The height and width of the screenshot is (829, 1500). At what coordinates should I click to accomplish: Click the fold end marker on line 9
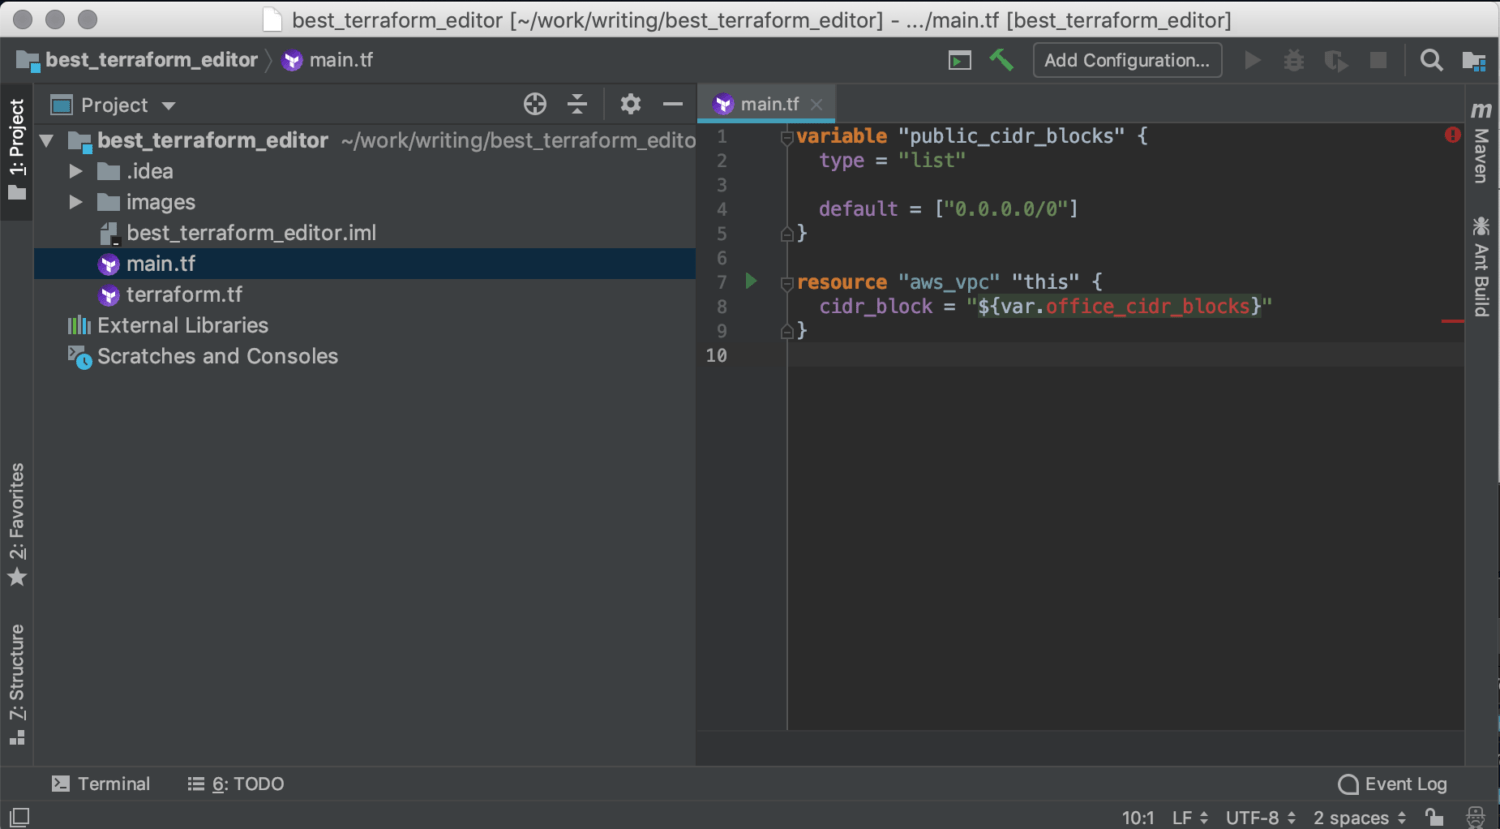(x=787, y=331)
